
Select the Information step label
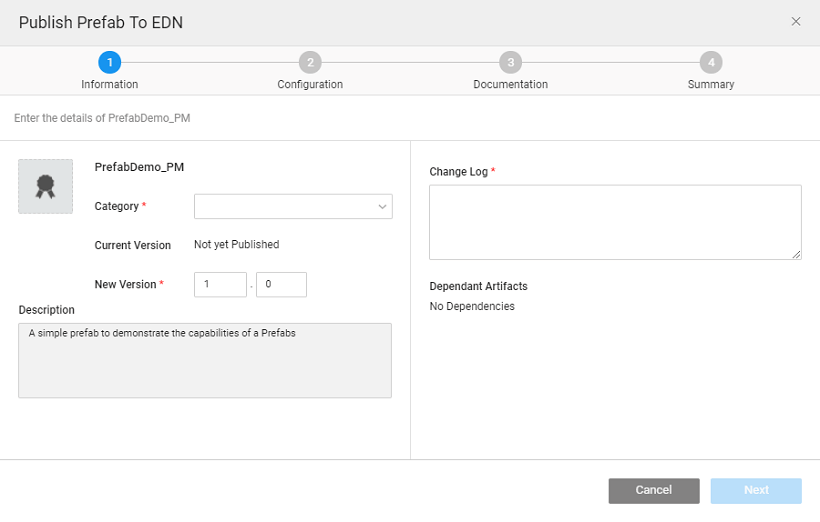coord(110,85)
